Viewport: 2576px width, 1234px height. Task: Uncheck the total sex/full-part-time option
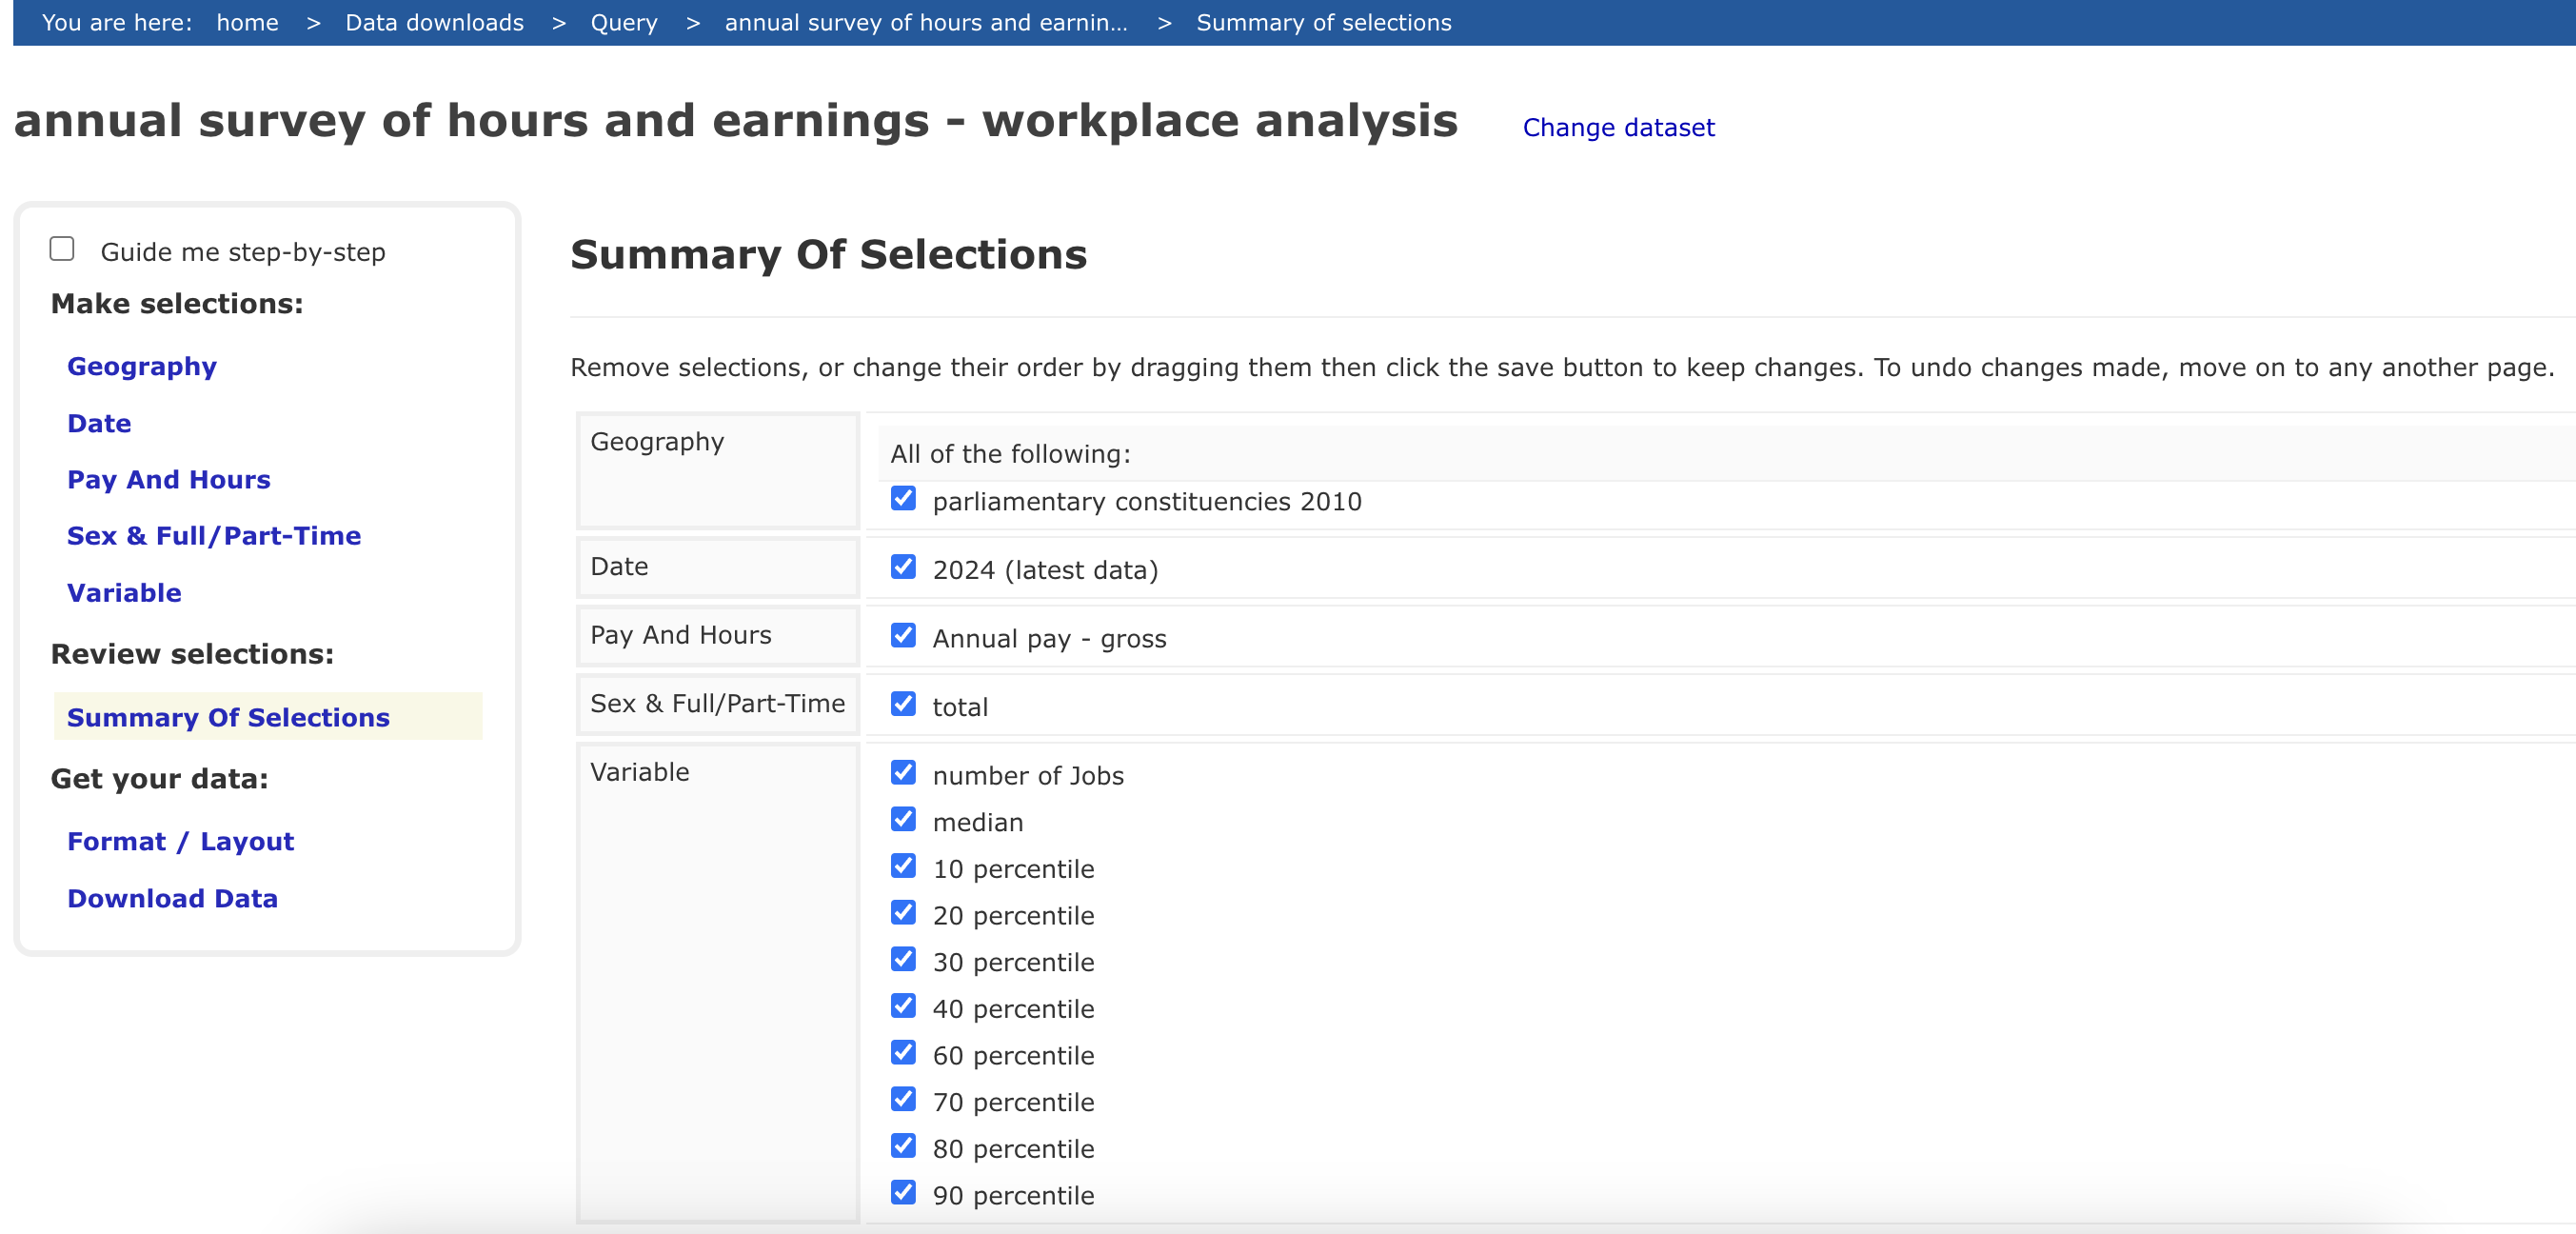903,704
